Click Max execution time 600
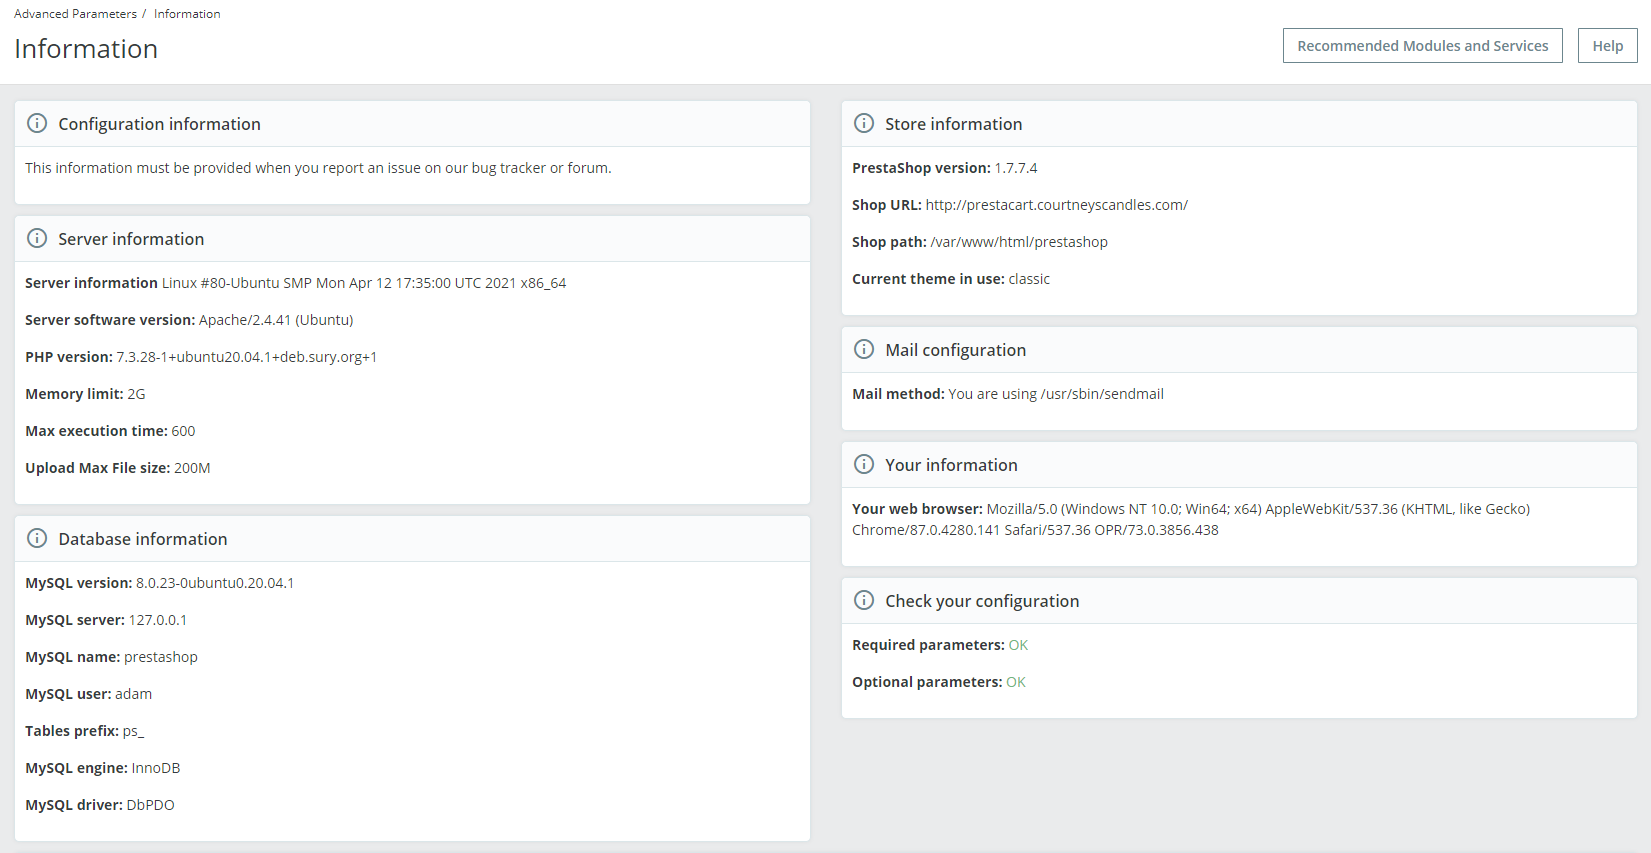1651x853 pixels. click(x=183, y=431)
